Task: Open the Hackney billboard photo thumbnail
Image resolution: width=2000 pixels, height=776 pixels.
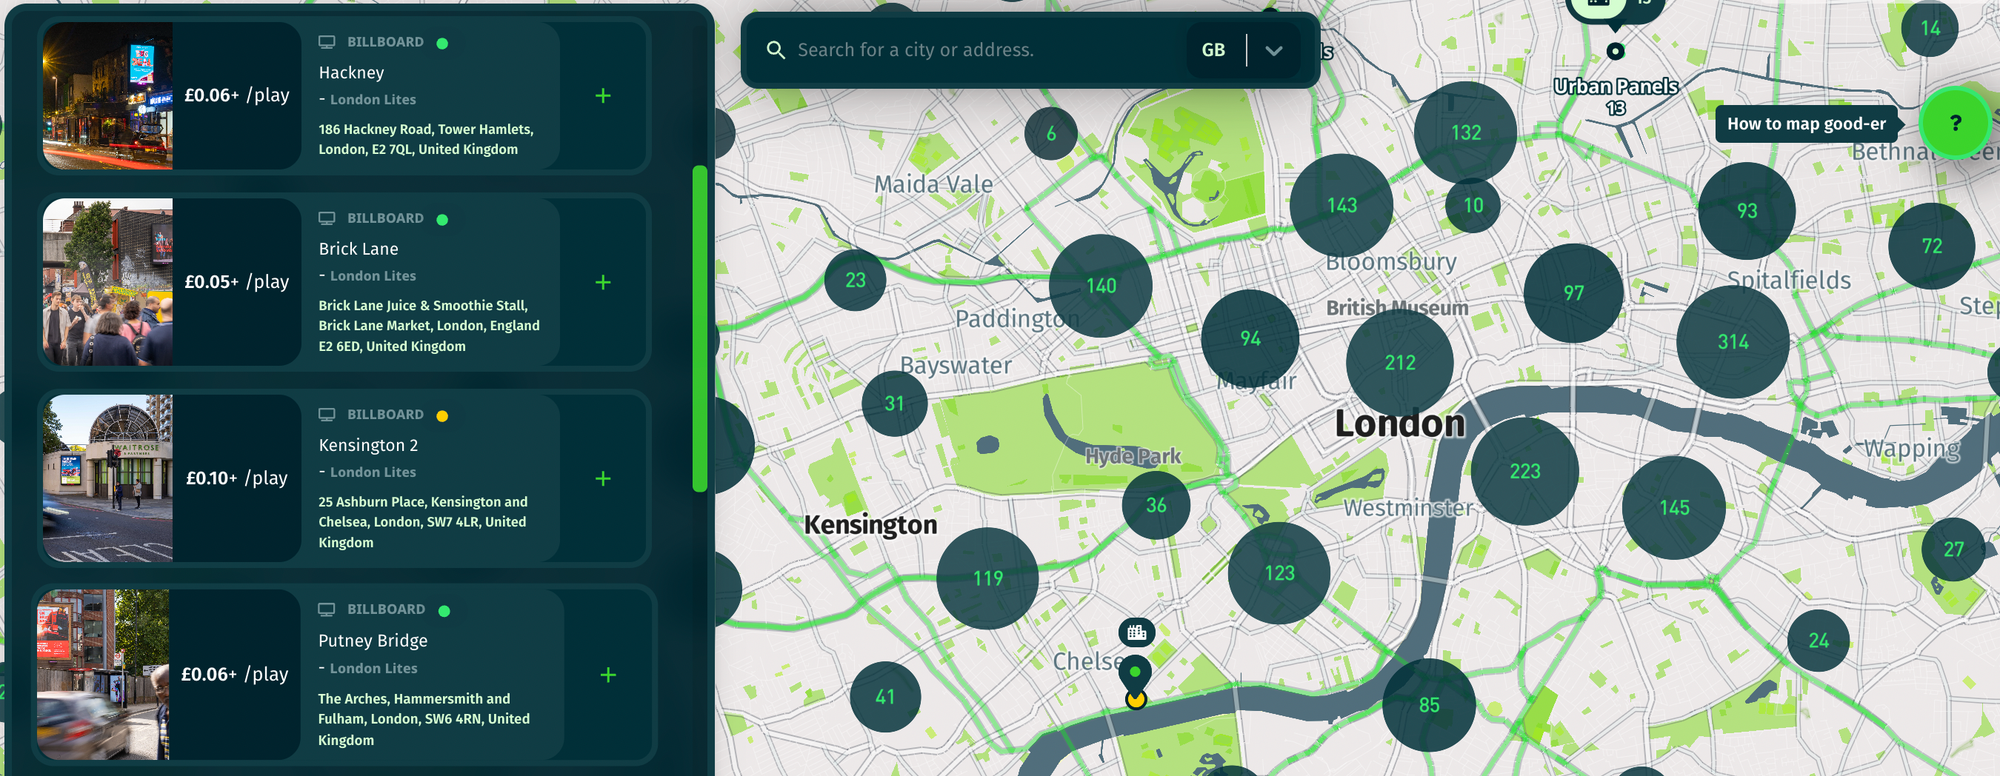Action: pos(108,96)
